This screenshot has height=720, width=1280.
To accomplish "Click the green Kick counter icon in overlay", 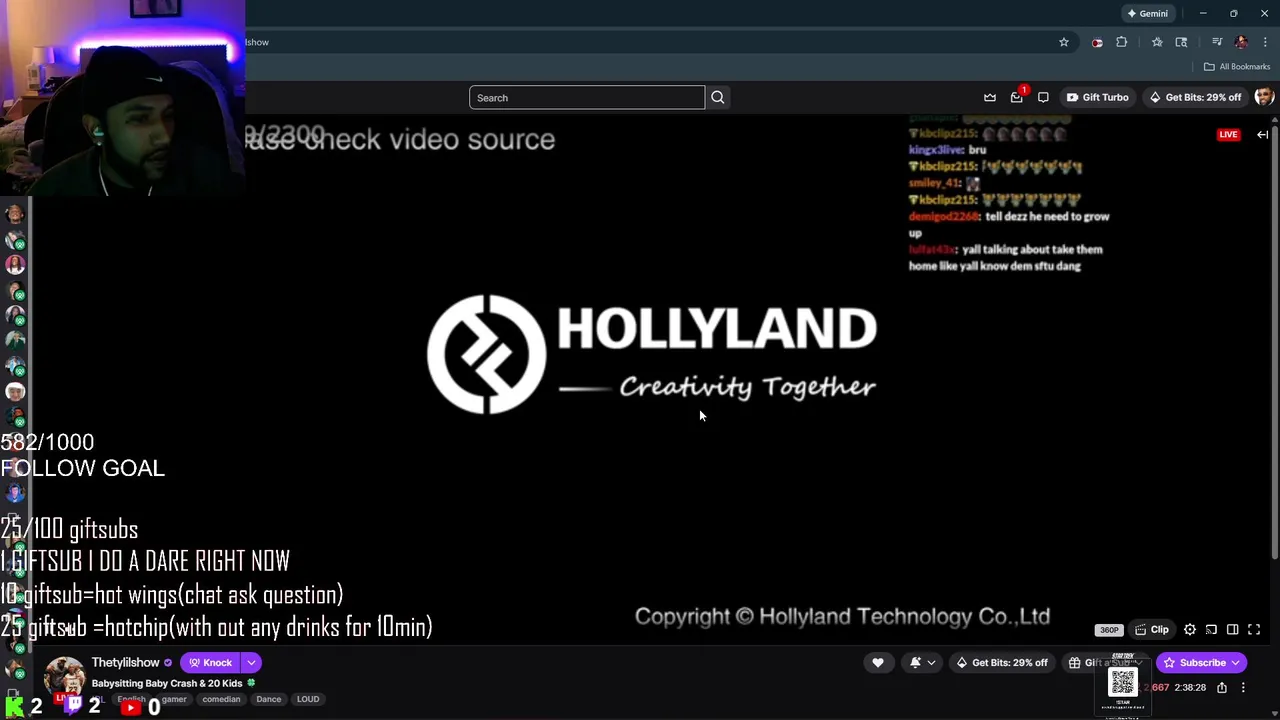I will click(15, 707).
